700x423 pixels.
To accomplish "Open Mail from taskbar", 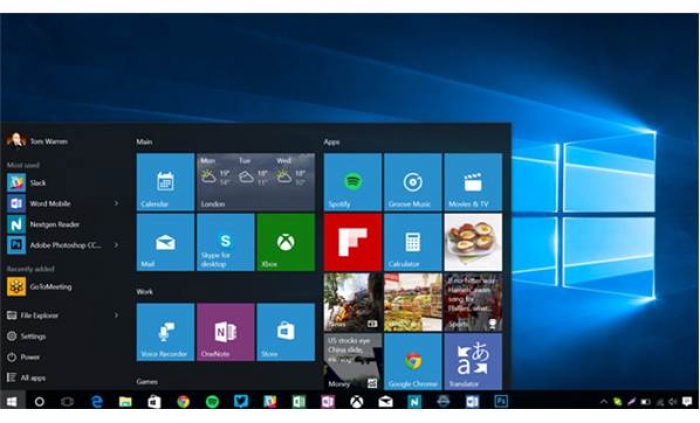I will (x=385, y=402).
